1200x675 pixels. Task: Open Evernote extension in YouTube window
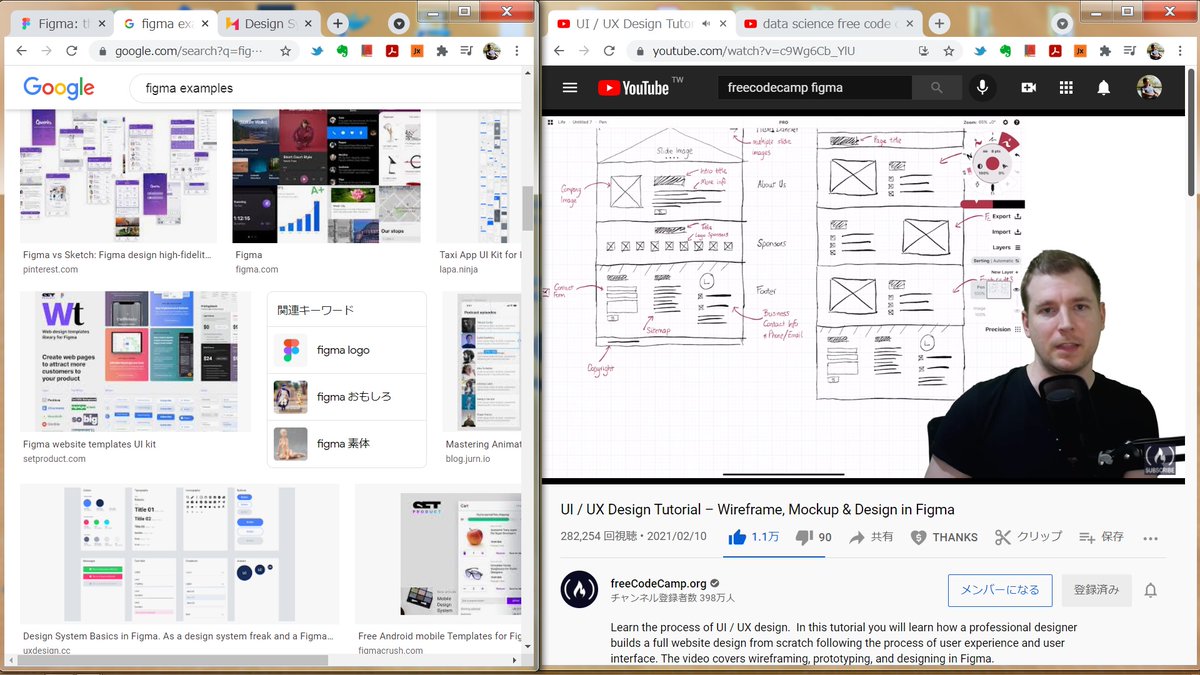(x=1006, y=51)
